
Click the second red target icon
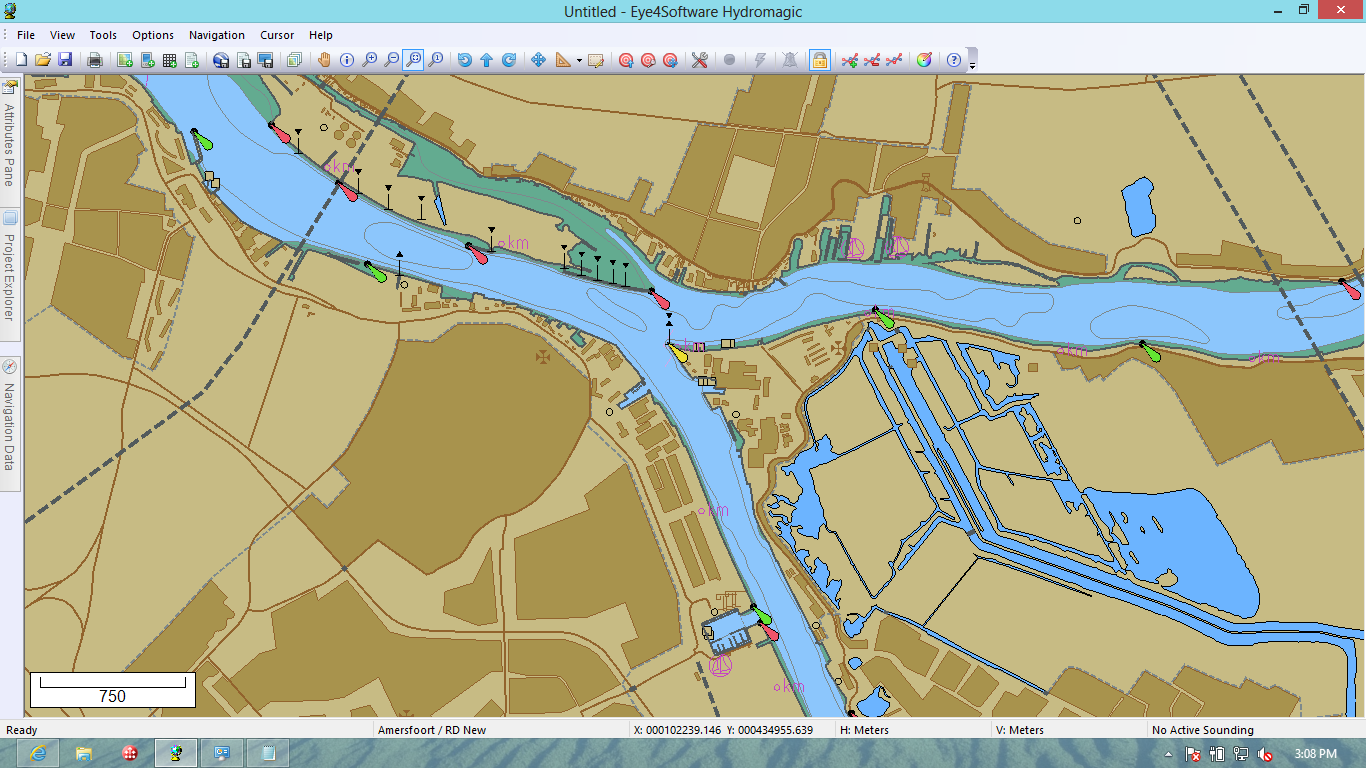coord(648,60)
